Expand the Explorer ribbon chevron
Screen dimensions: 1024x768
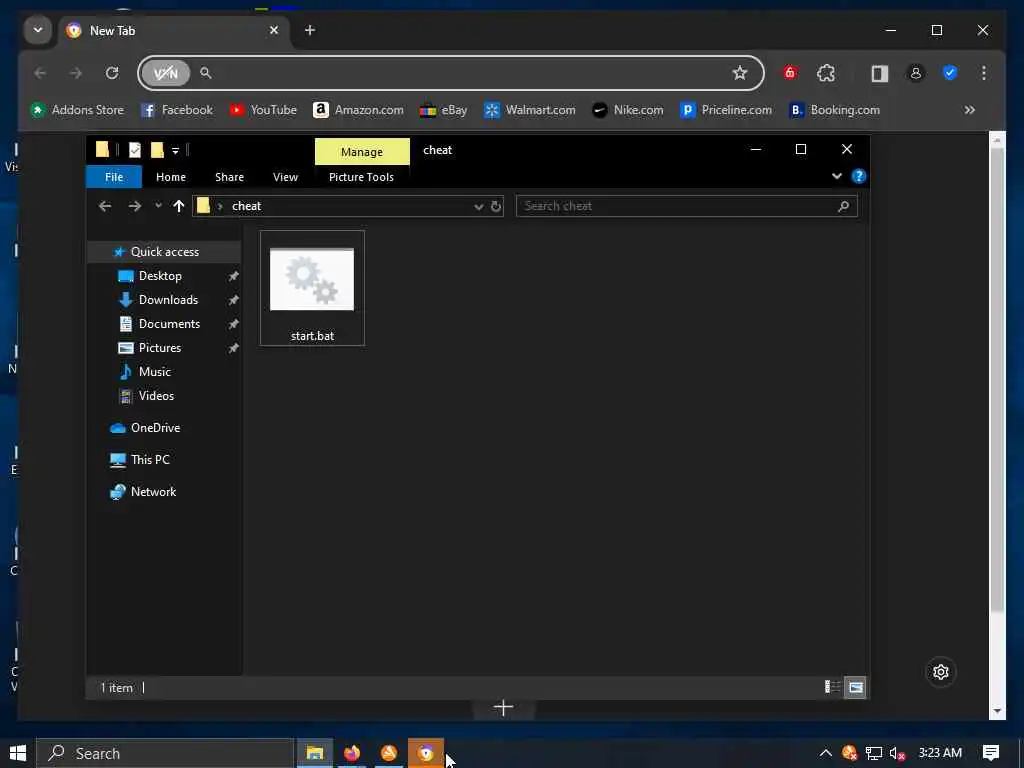(837, 176)
